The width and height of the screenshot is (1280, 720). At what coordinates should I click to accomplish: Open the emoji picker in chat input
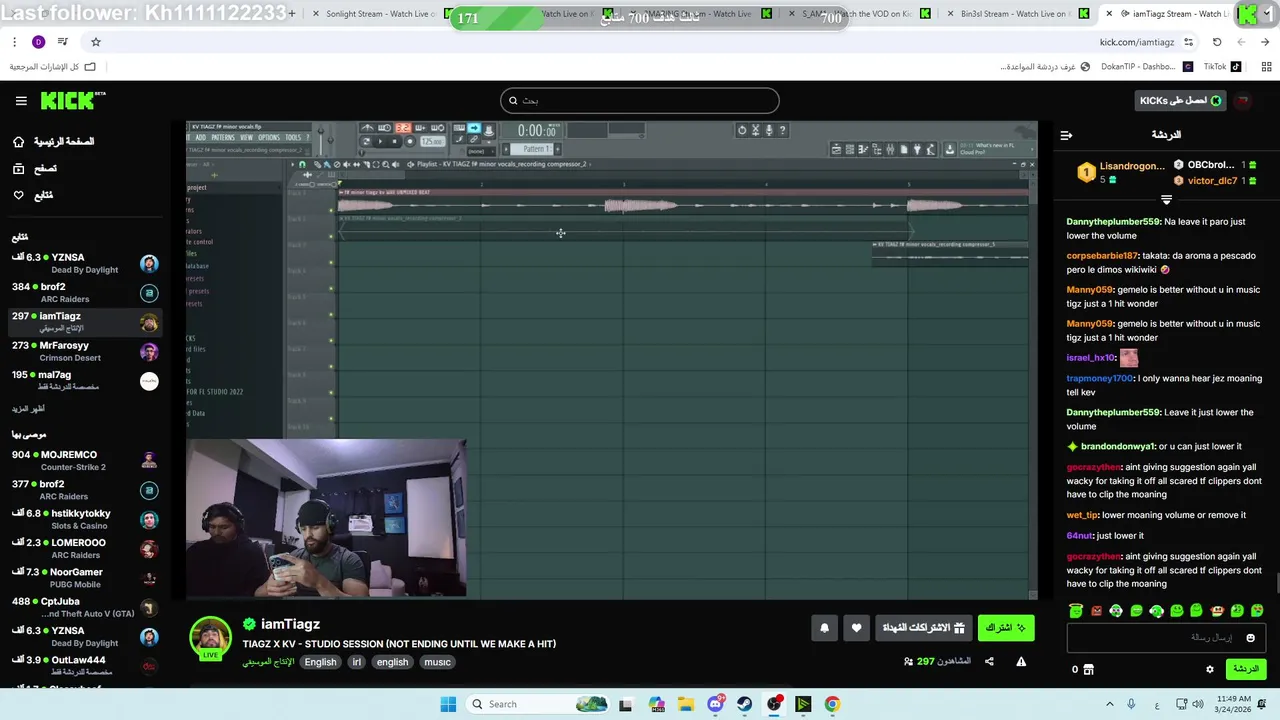click(1250, 638)
